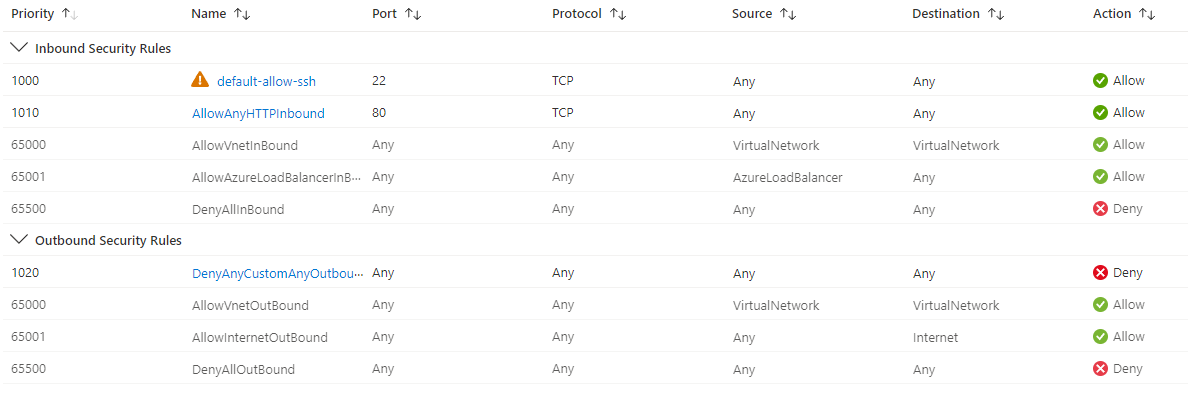Collapse the Inbound Security Rules section
The height and width of the screenshot is (397, 1188).
pyautogui.click(x=18, y=48)
